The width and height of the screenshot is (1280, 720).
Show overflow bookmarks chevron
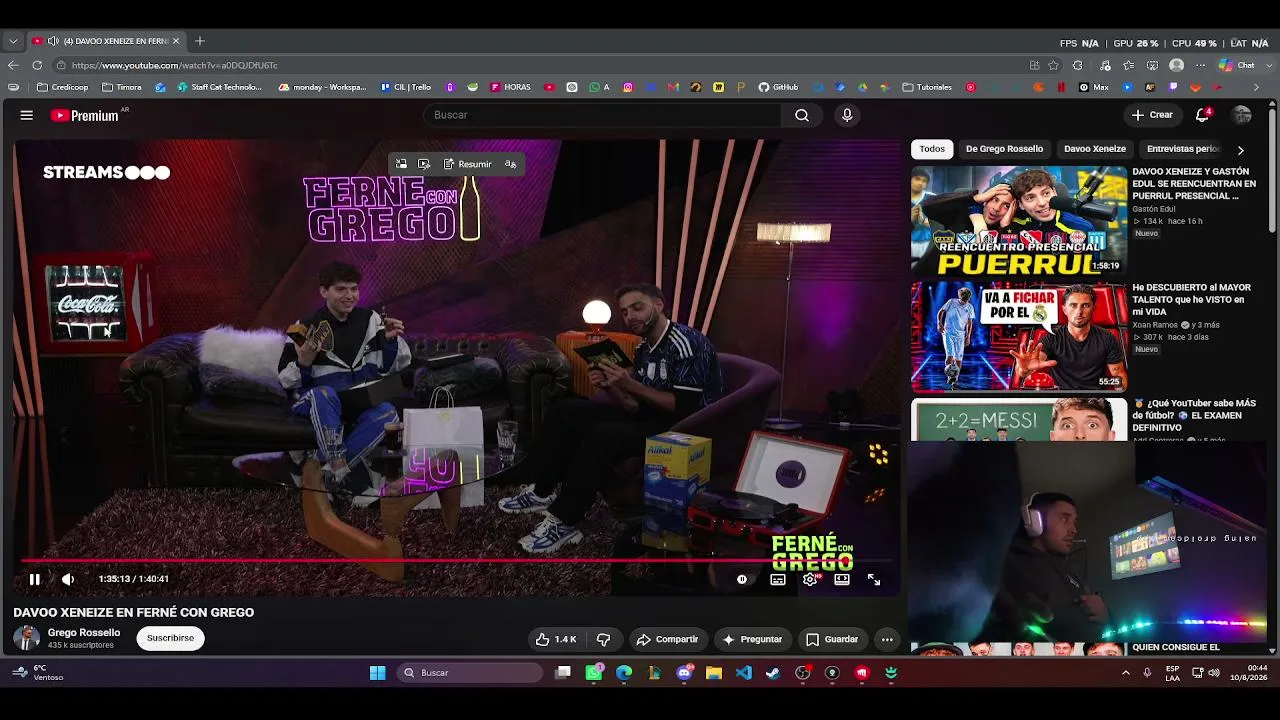(x=1257, y=87)
